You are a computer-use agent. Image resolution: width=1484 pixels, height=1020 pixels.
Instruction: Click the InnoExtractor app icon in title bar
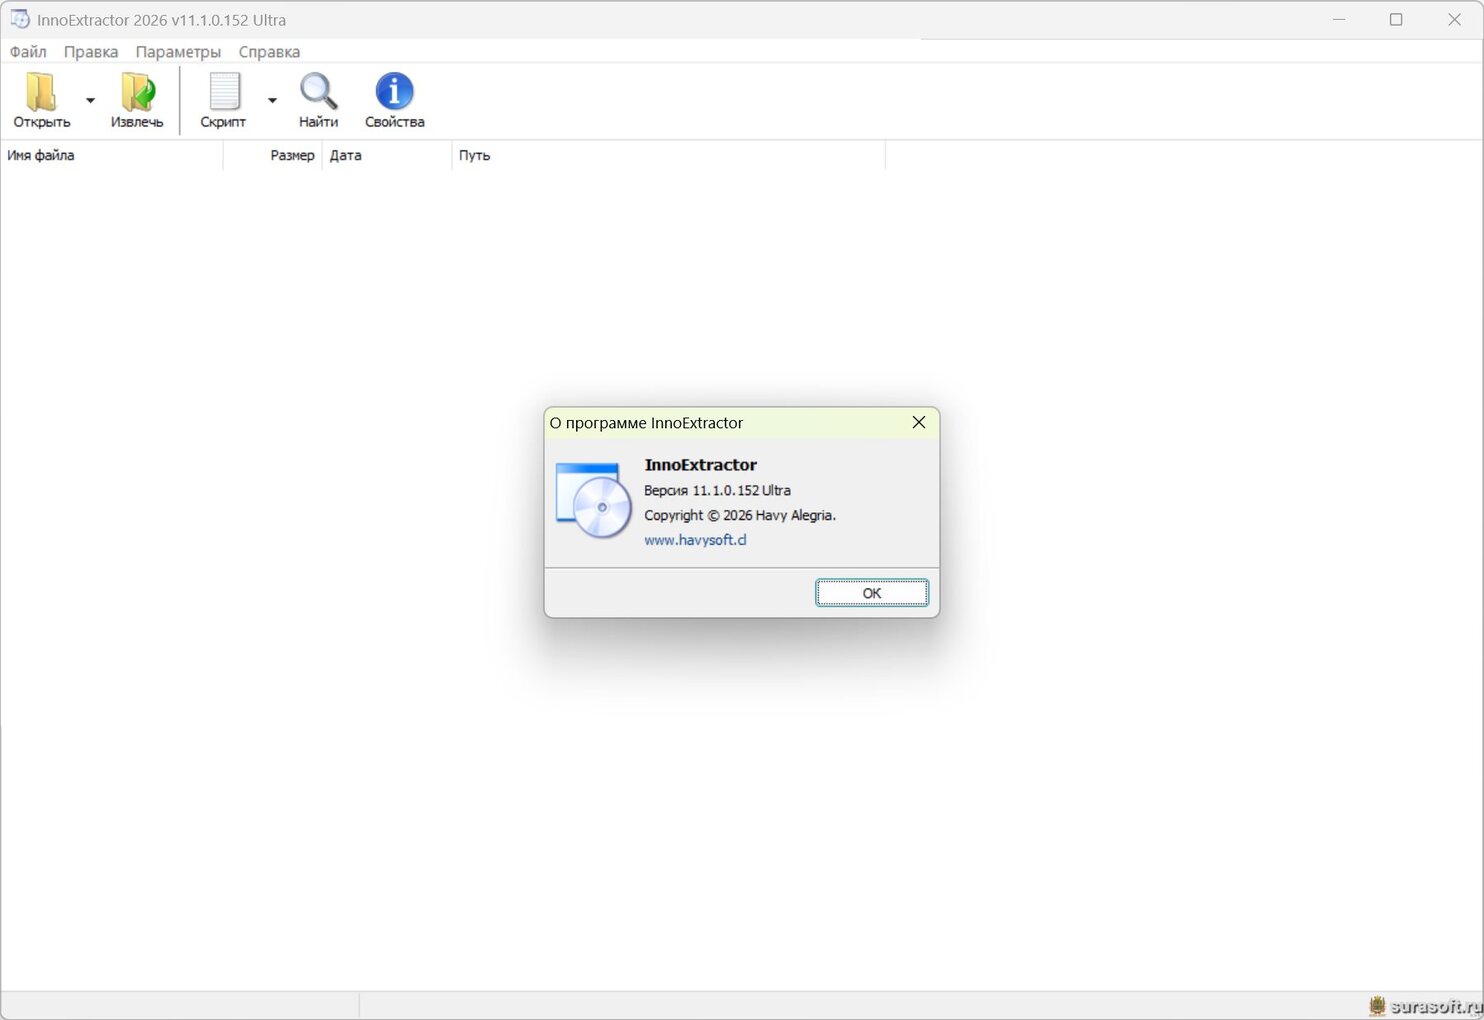20,19
